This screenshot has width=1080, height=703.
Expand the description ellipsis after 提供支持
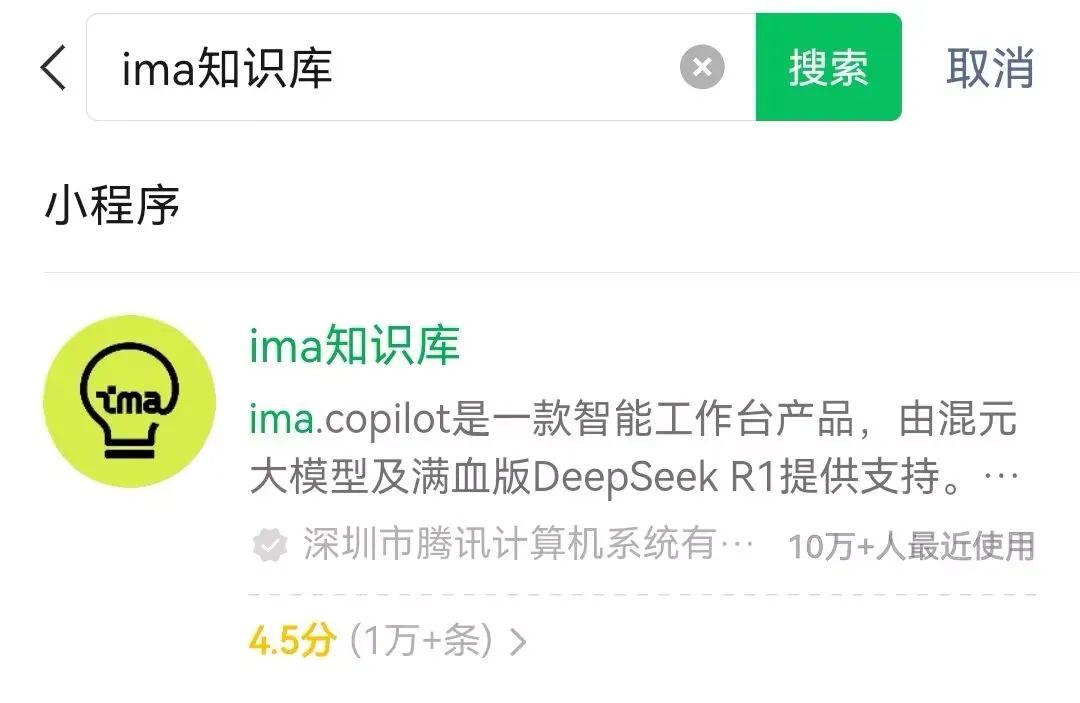tap(1001, 476)
